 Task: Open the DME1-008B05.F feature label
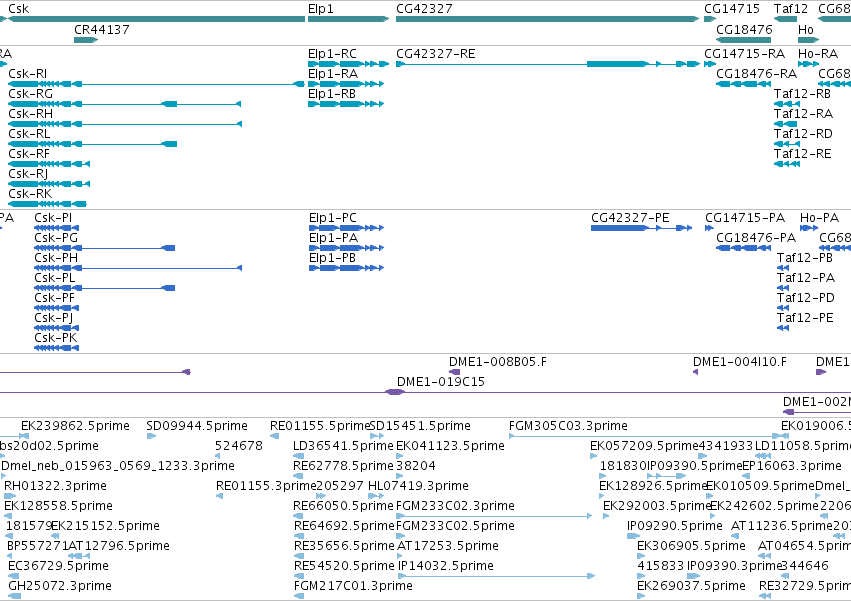pos(498,362)
